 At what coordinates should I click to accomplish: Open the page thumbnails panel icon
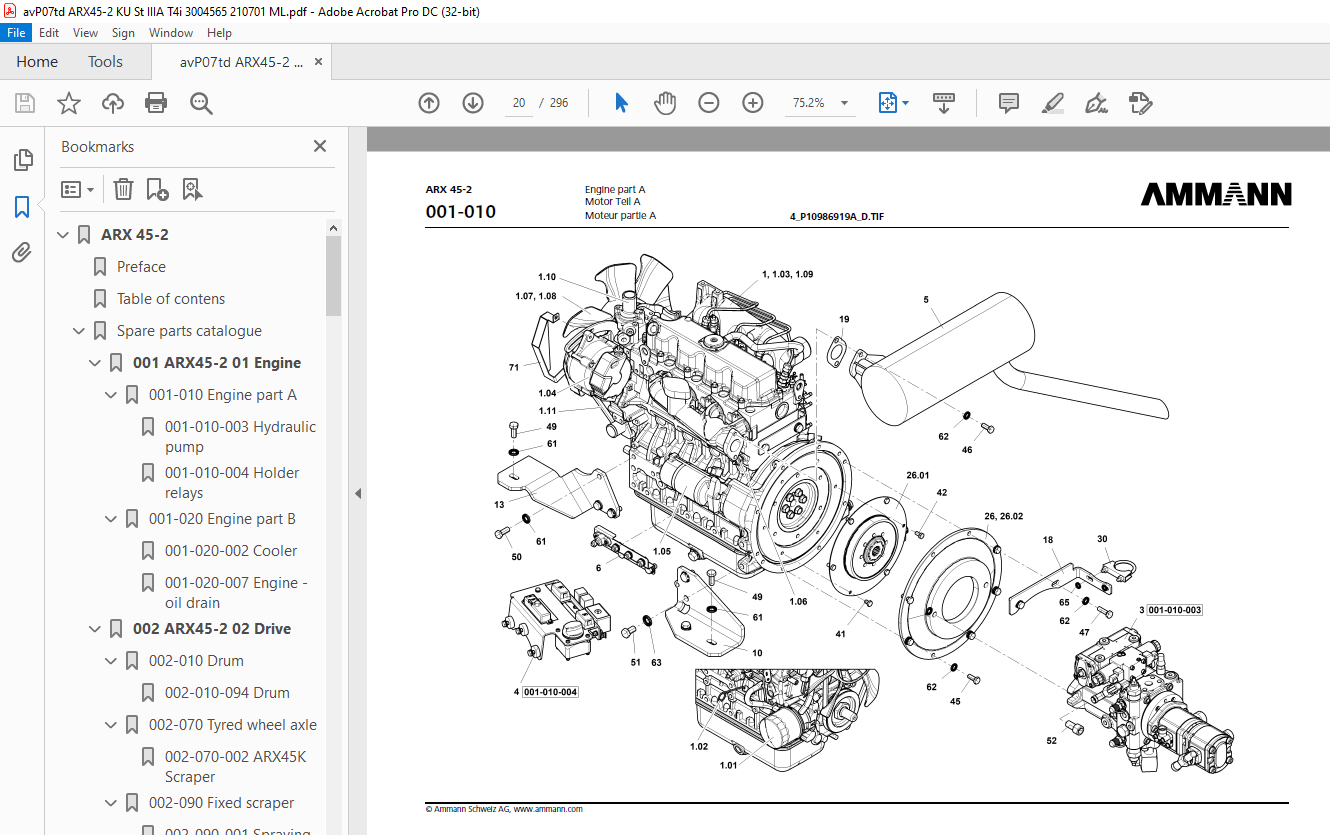click(x=22, y=160)
